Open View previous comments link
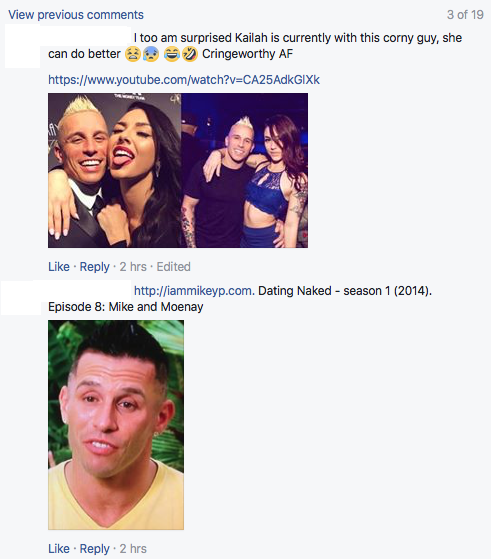This screenshot has width=491, height=559. point(76,15)
